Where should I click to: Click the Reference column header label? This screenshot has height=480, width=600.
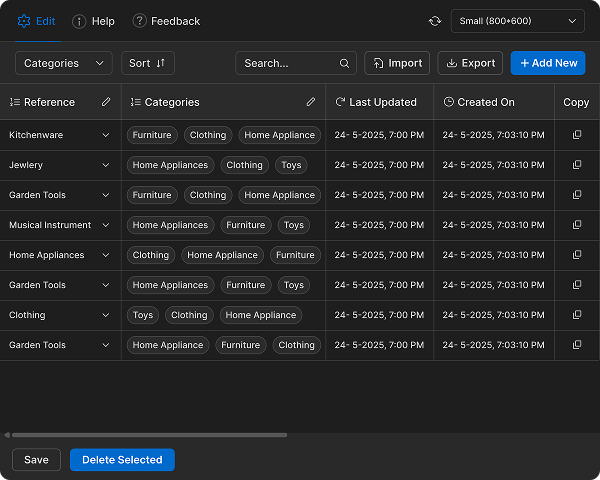(x=49, y=102)
